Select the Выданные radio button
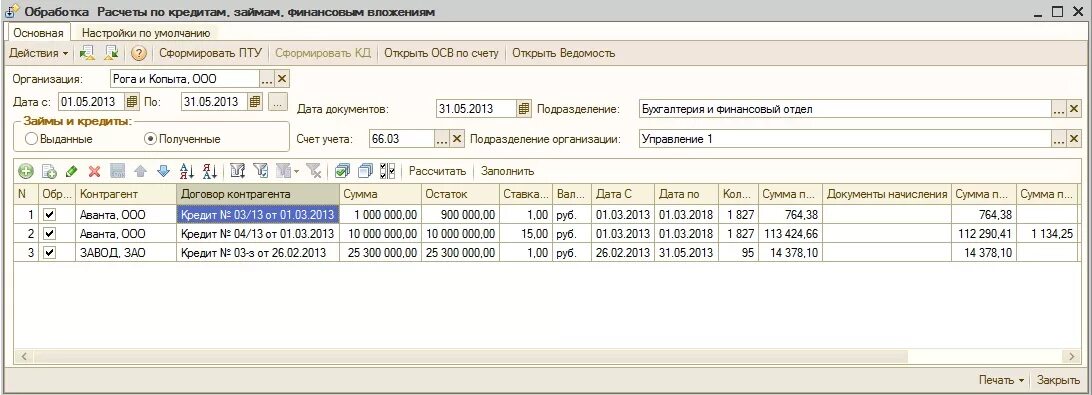The width and height of the screenshot is (1092, 395). click(x=31, y=139)
